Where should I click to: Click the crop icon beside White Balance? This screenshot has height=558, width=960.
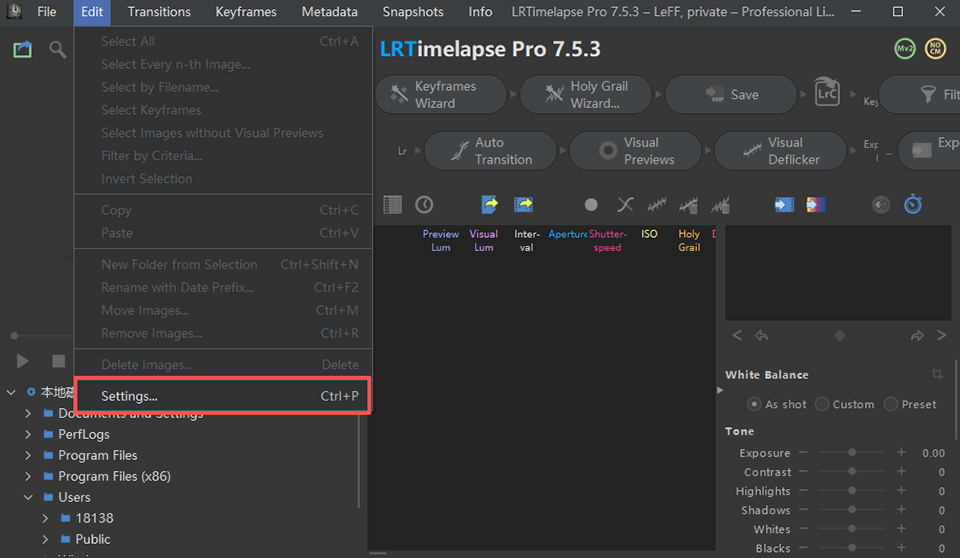click(x=937, y=374)
